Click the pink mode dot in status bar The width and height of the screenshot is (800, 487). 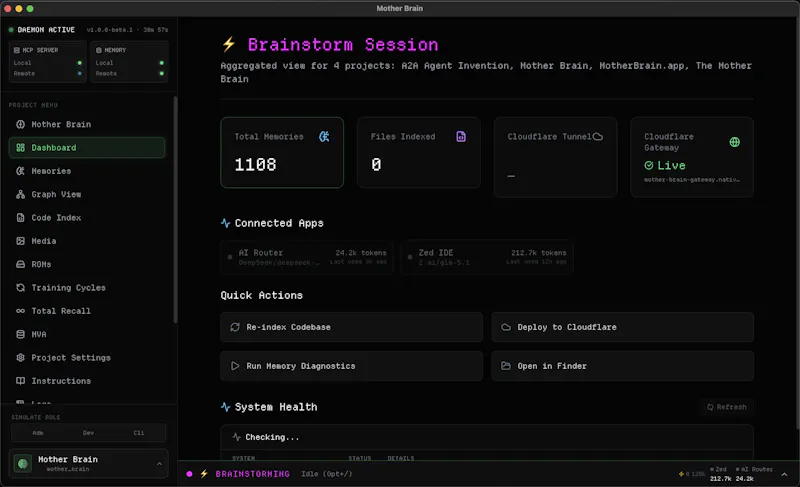click(x=189, y=474)
